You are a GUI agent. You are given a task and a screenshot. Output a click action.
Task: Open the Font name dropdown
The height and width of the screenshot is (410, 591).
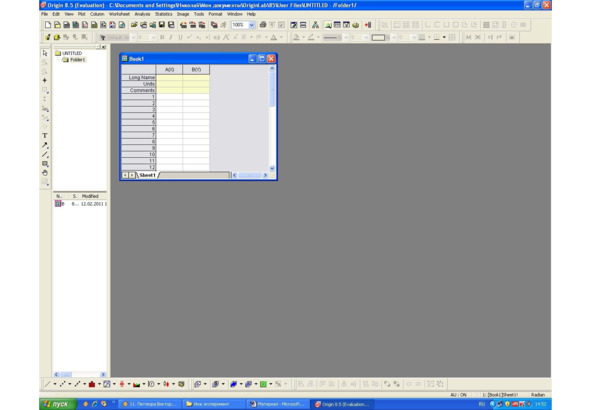point(133,37)
